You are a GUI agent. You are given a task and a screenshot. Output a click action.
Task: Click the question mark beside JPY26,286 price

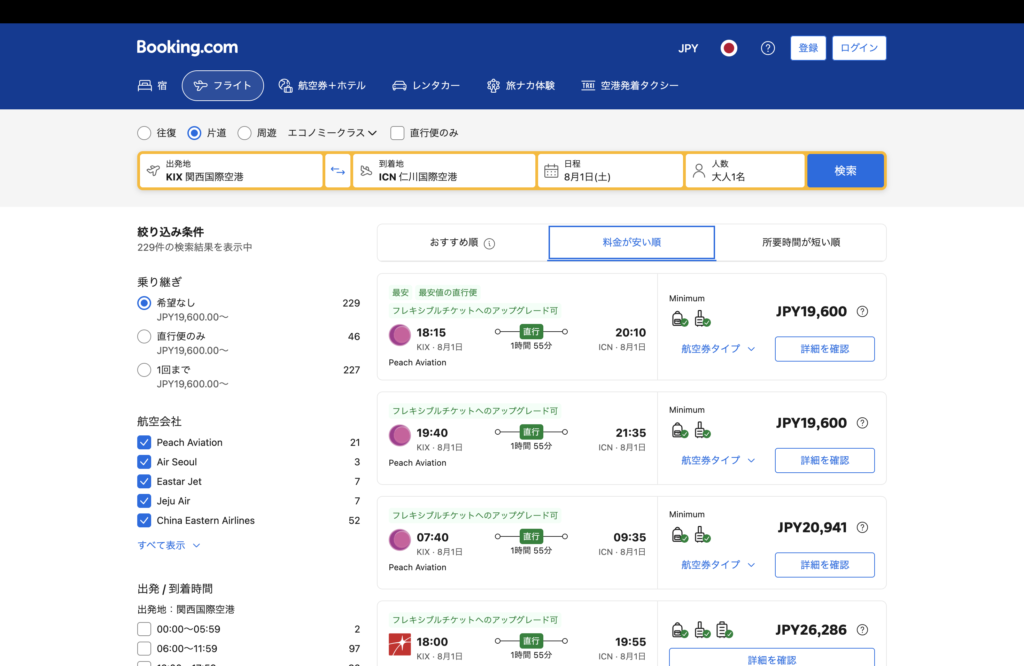(x=863, y=631)
